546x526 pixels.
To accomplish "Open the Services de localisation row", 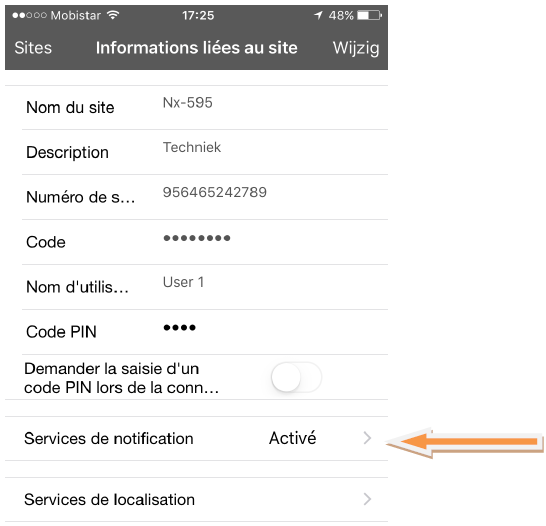I will tap(196, 500).
